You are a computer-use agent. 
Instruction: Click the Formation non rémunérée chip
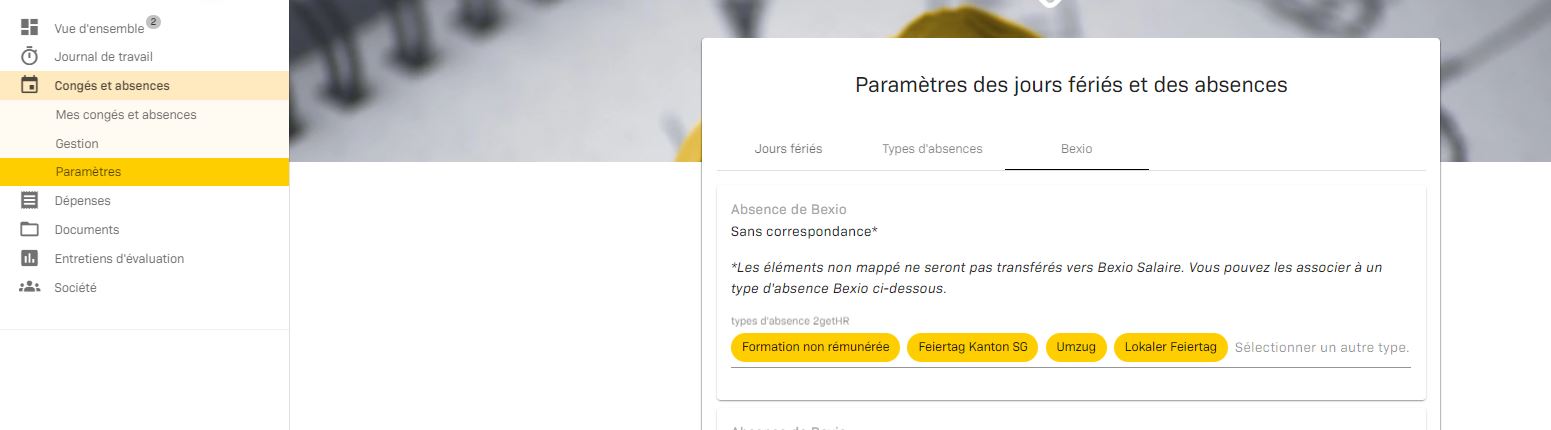(815, 348)
